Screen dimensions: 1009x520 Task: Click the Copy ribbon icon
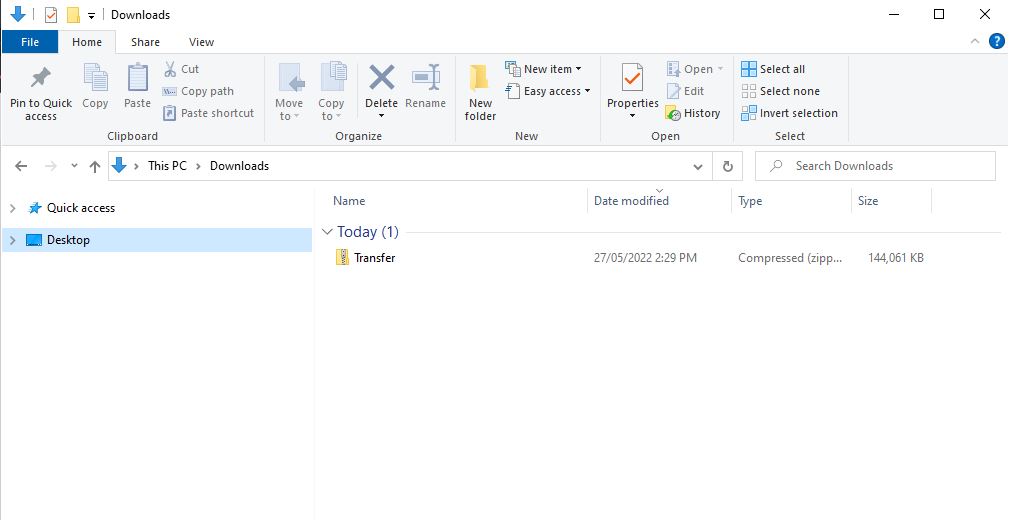pyautogui.click(x=95, y=78)
